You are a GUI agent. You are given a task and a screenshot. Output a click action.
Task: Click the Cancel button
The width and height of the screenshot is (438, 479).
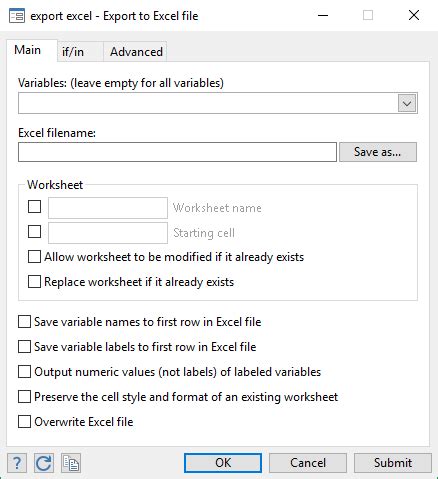308,463
